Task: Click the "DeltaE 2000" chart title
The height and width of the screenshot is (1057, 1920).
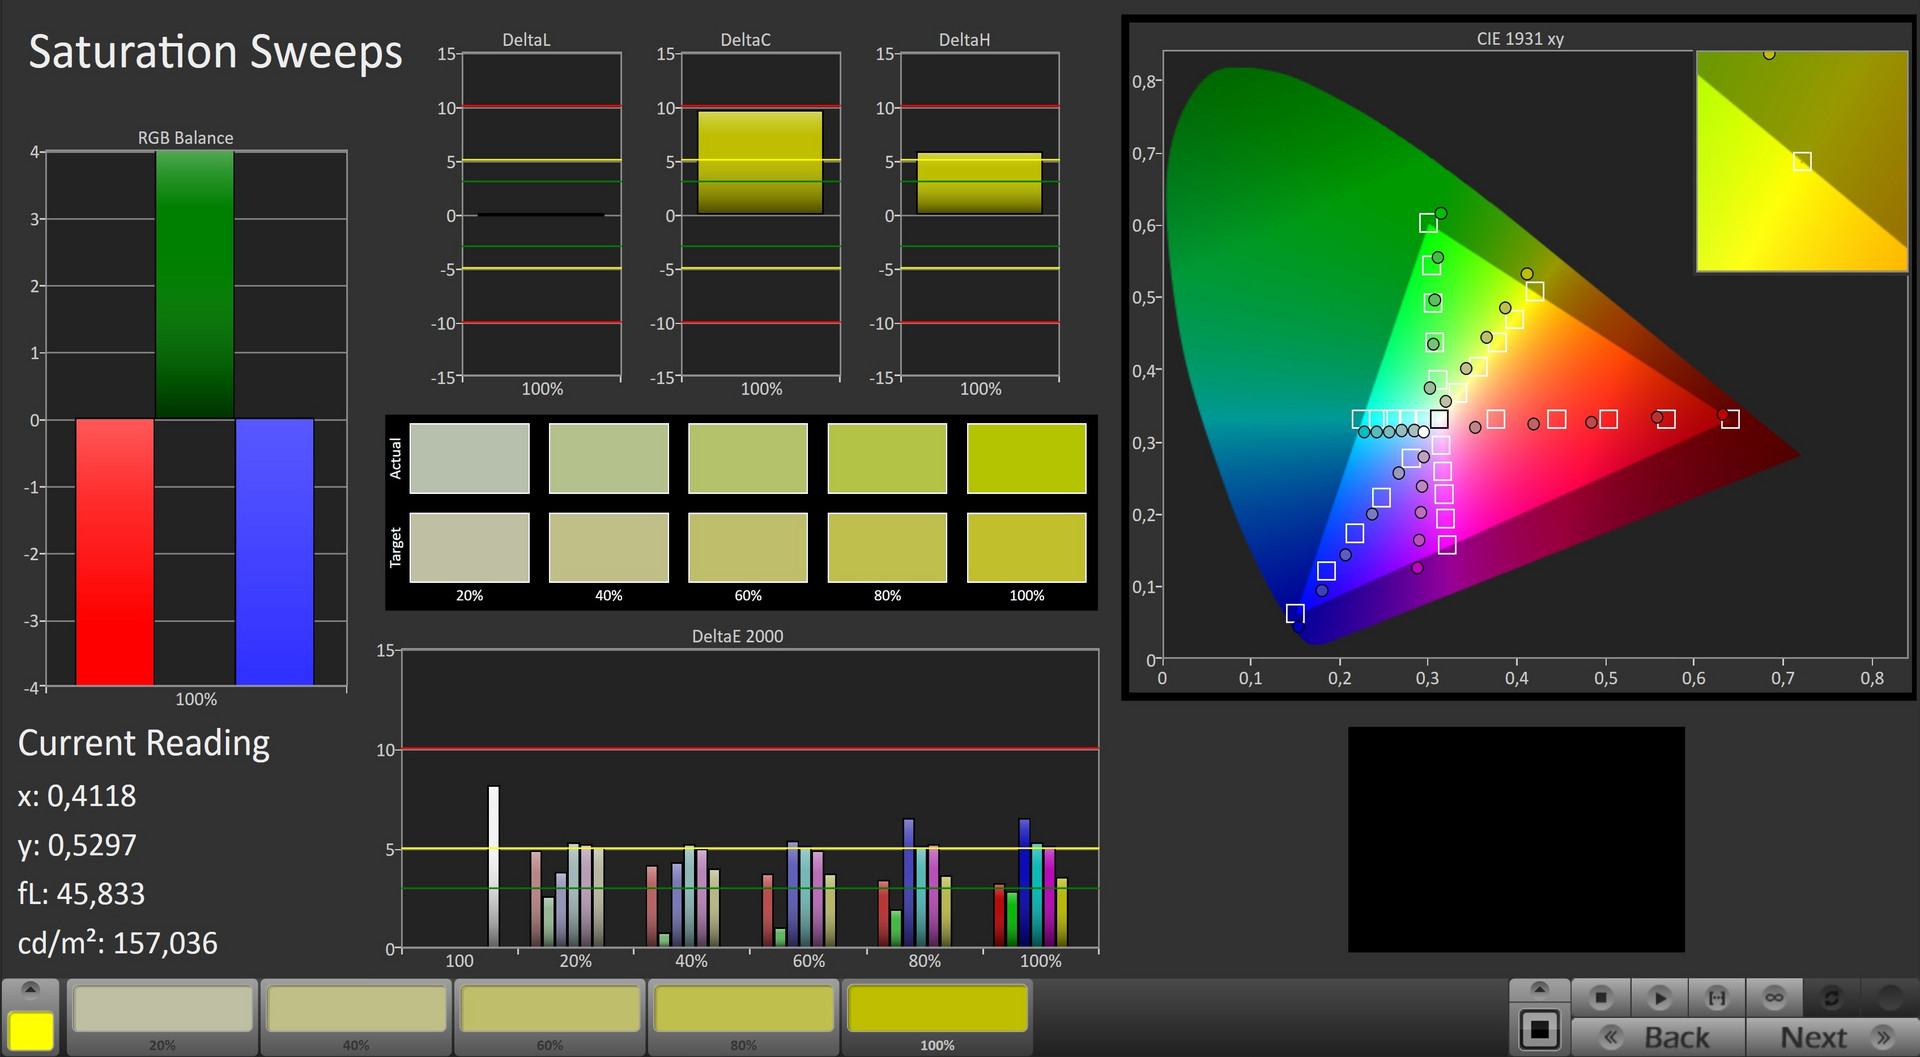Action: point(738,636)
